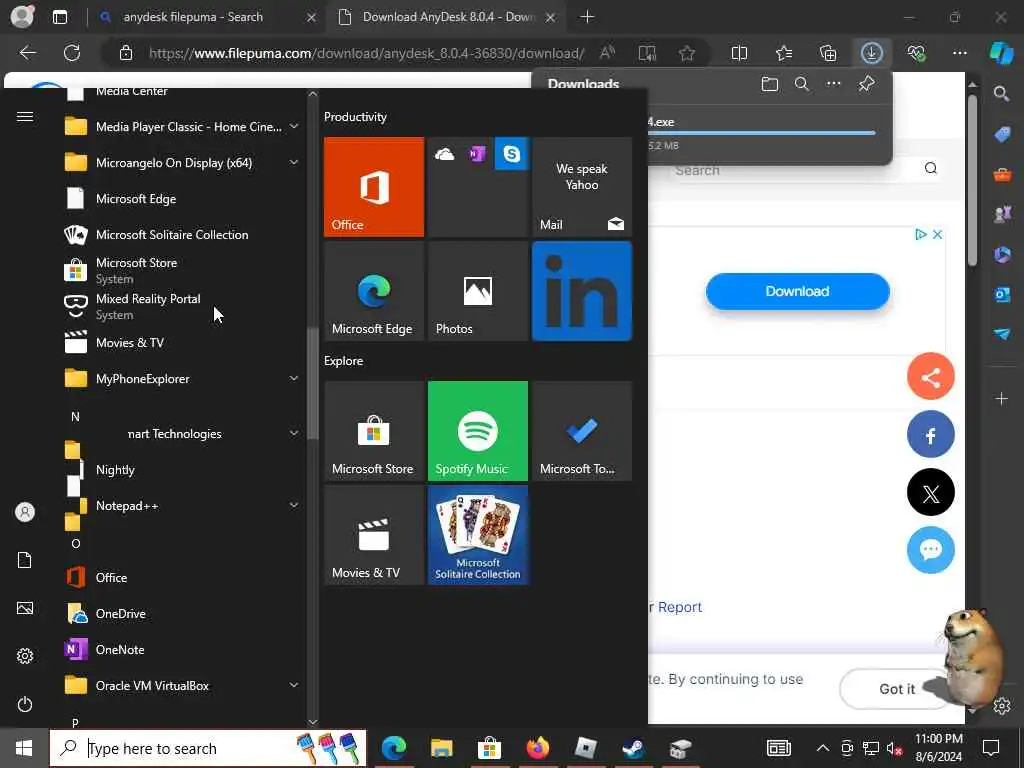Switch to anydesk filepuma Search tab
Viewport: 1024px width, 768px height.
(206, 17)
